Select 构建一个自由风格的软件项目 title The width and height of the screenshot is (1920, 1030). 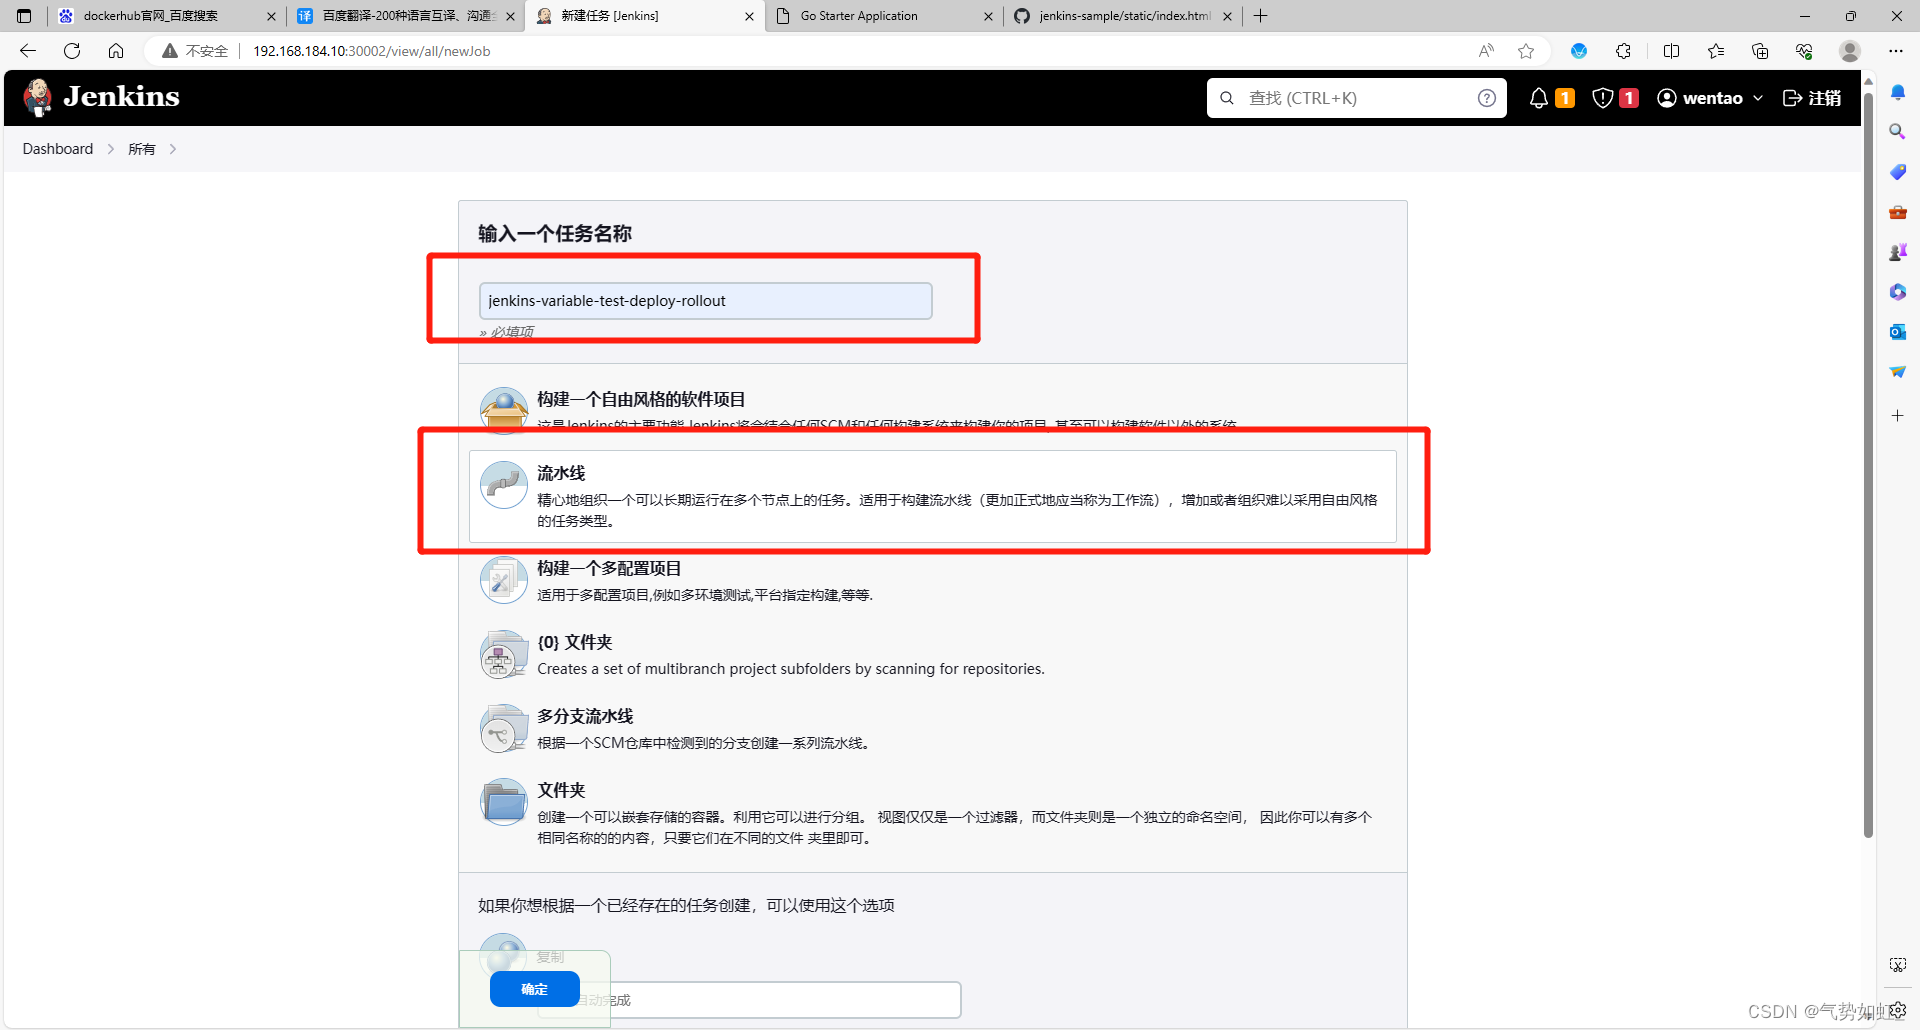pyautogui.click(x=641, y=399)
